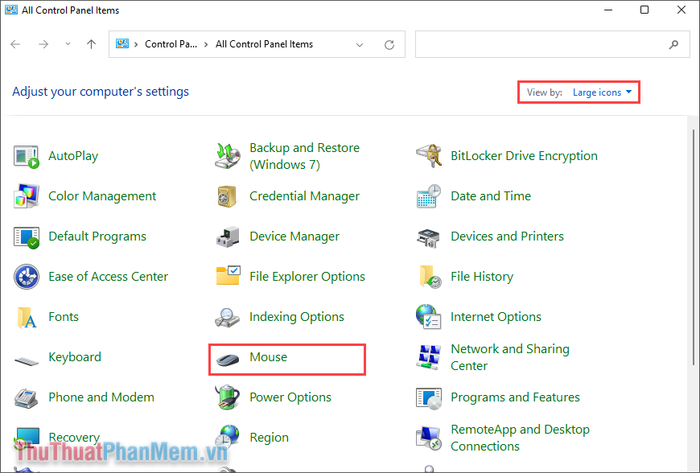Expand the address bar history dropdown

[359, 45]
